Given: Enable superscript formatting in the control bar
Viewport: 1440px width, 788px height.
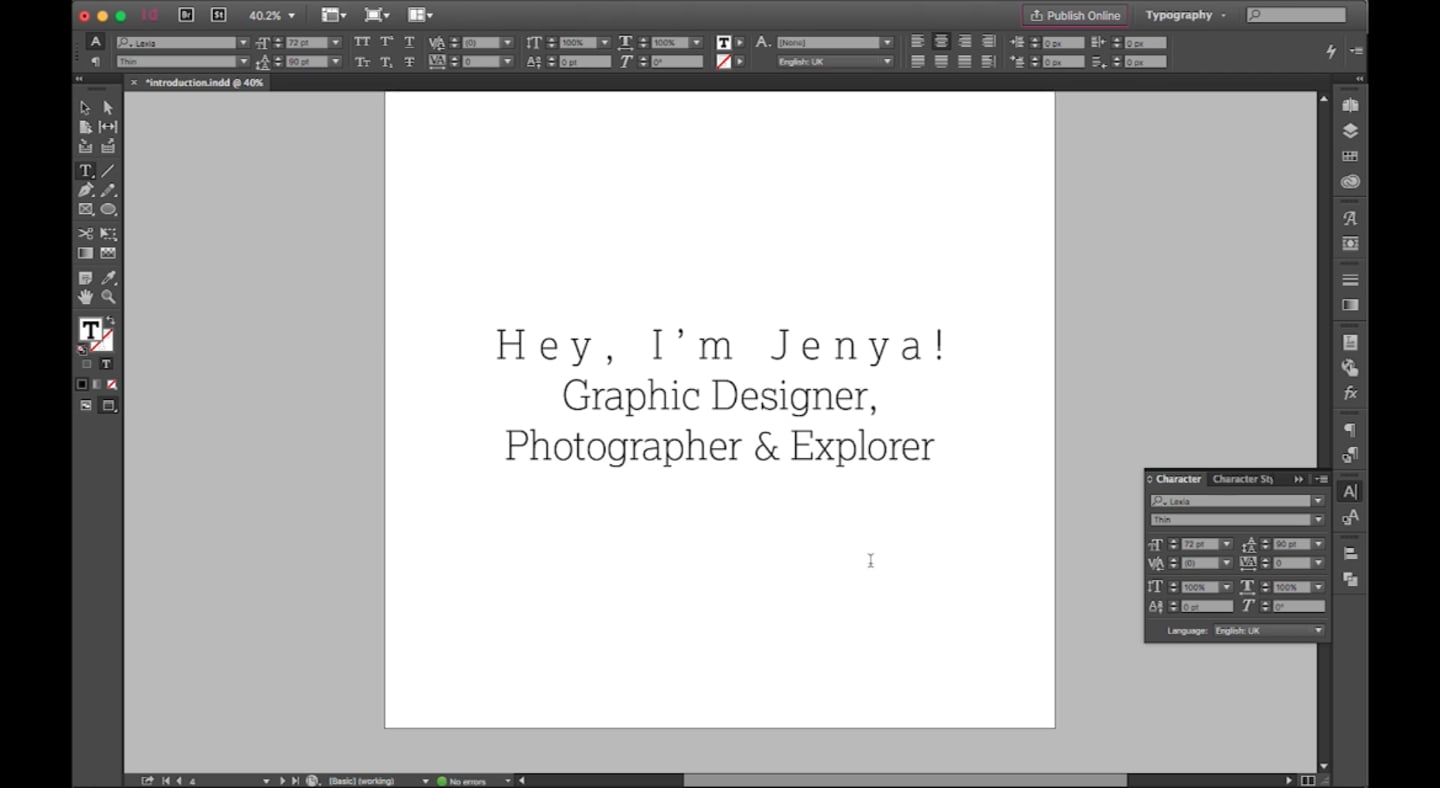Looking at the screenshot, I should point(384,41).
